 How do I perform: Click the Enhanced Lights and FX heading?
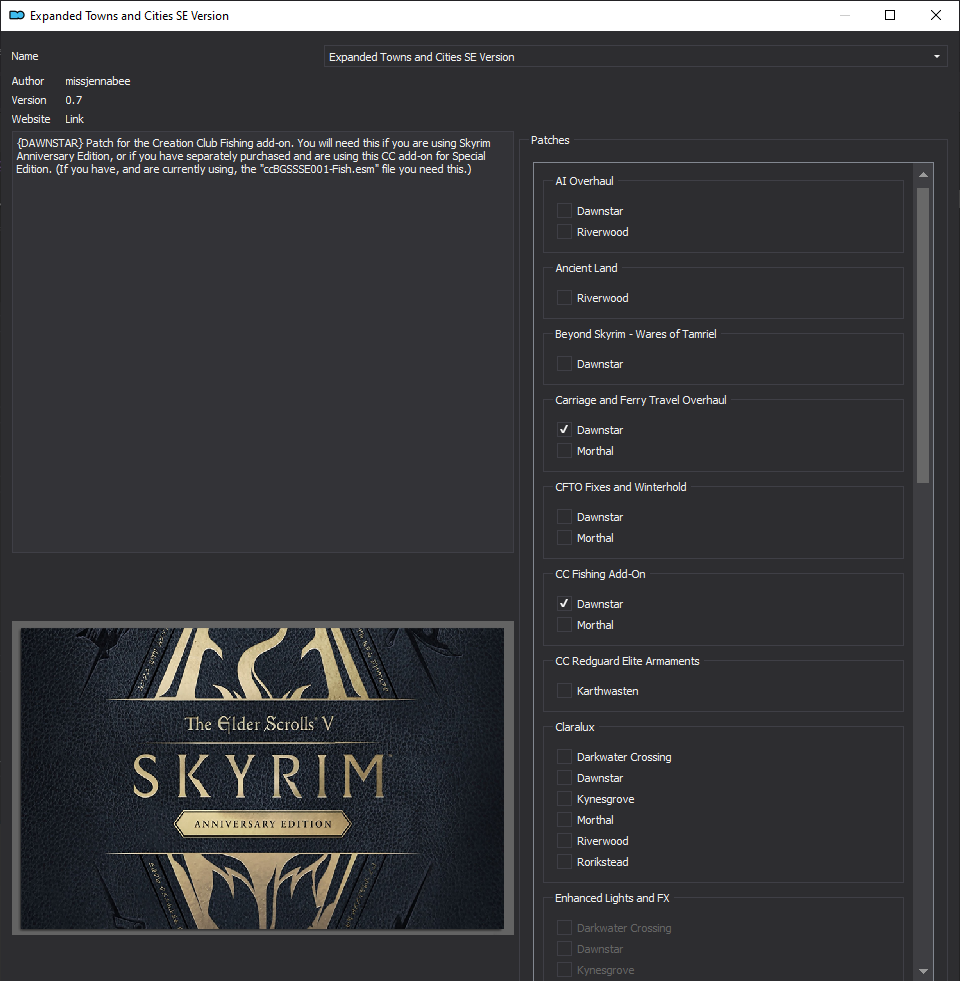(612, 898)
